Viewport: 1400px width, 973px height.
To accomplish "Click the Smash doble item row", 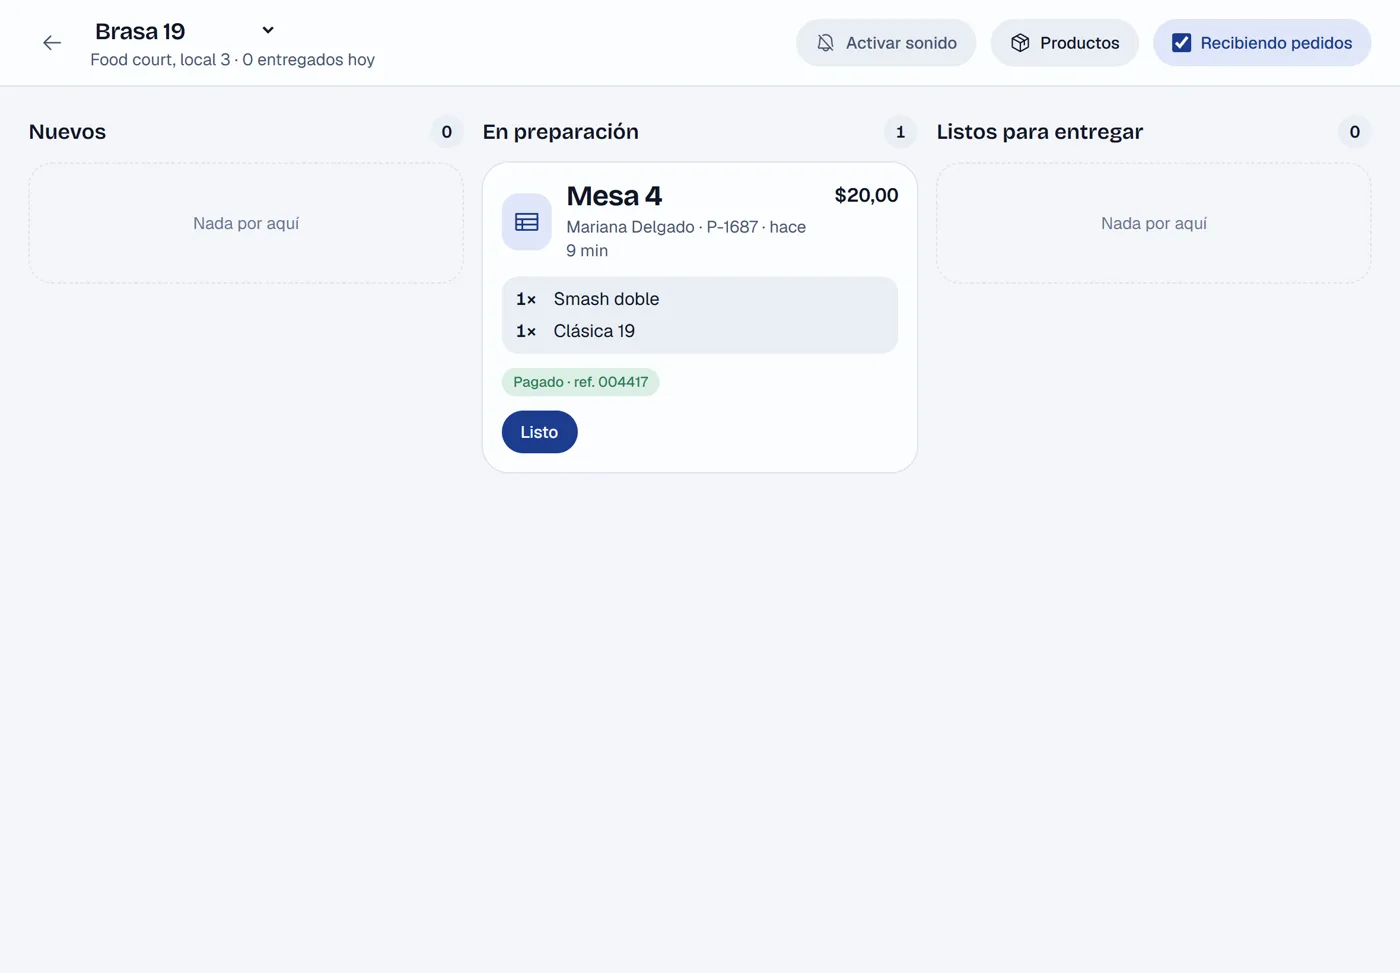I will pos(700,299).
